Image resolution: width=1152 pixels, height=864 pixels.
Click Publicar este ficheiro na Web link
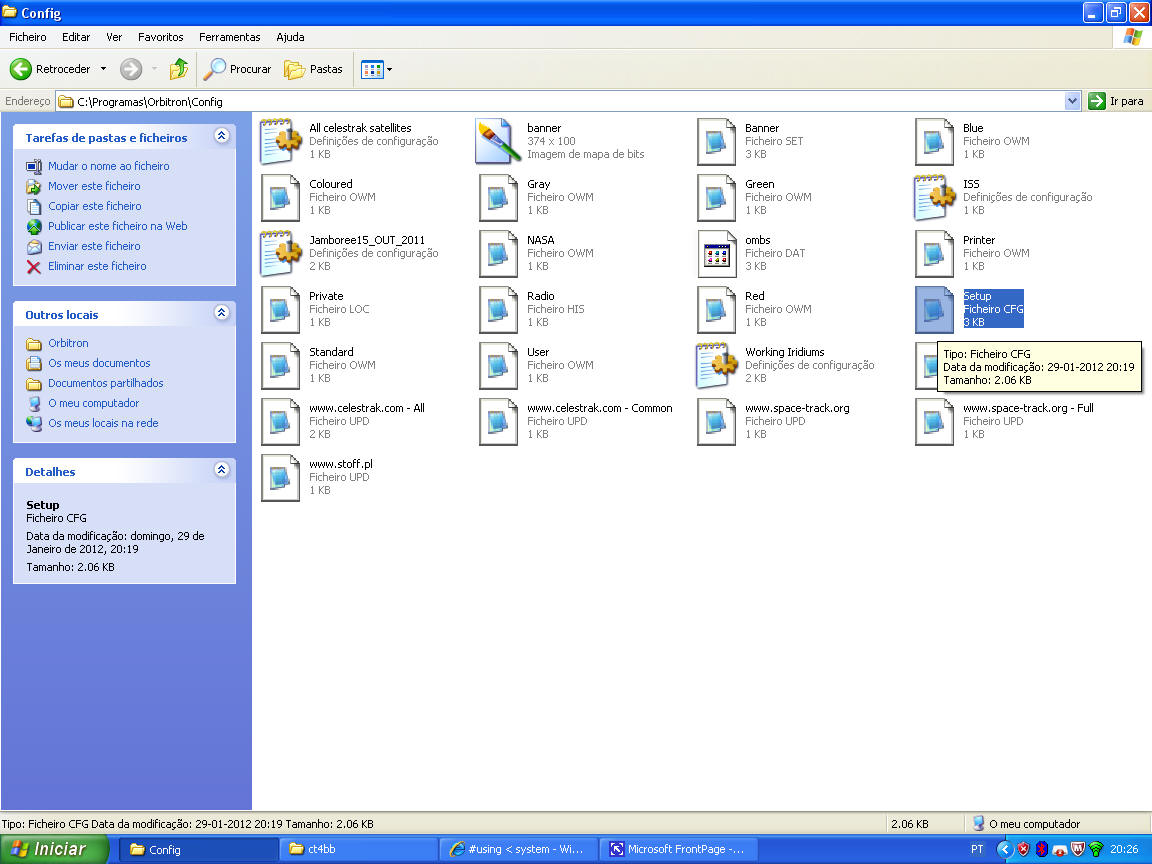pos(118,226)
